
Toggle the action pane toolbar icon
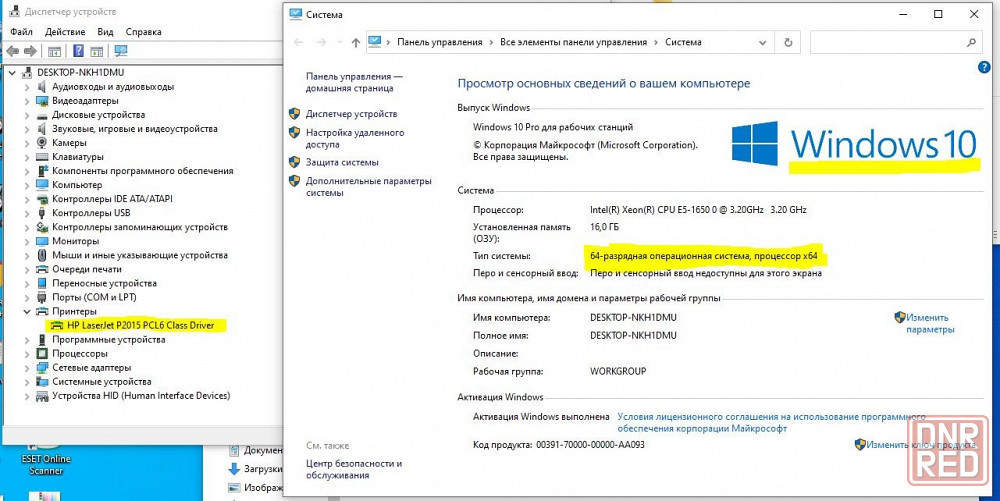[x=96, y=51]
